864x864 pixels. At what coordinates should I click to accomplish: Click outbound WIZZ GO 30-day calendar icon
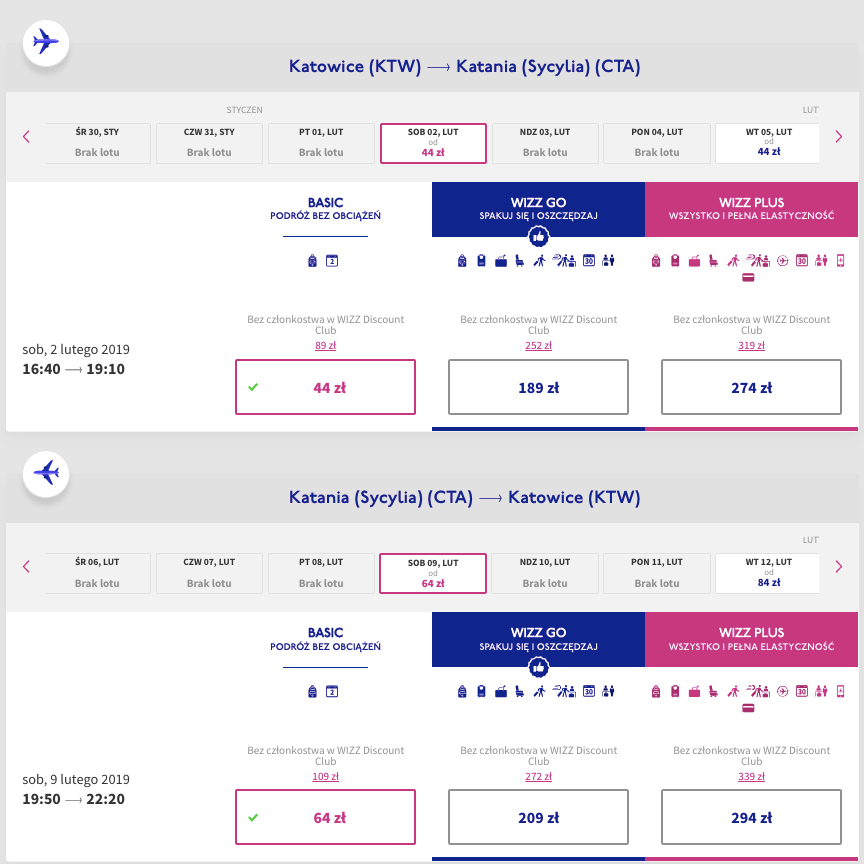pyautogui.click(x=589, y=261)
